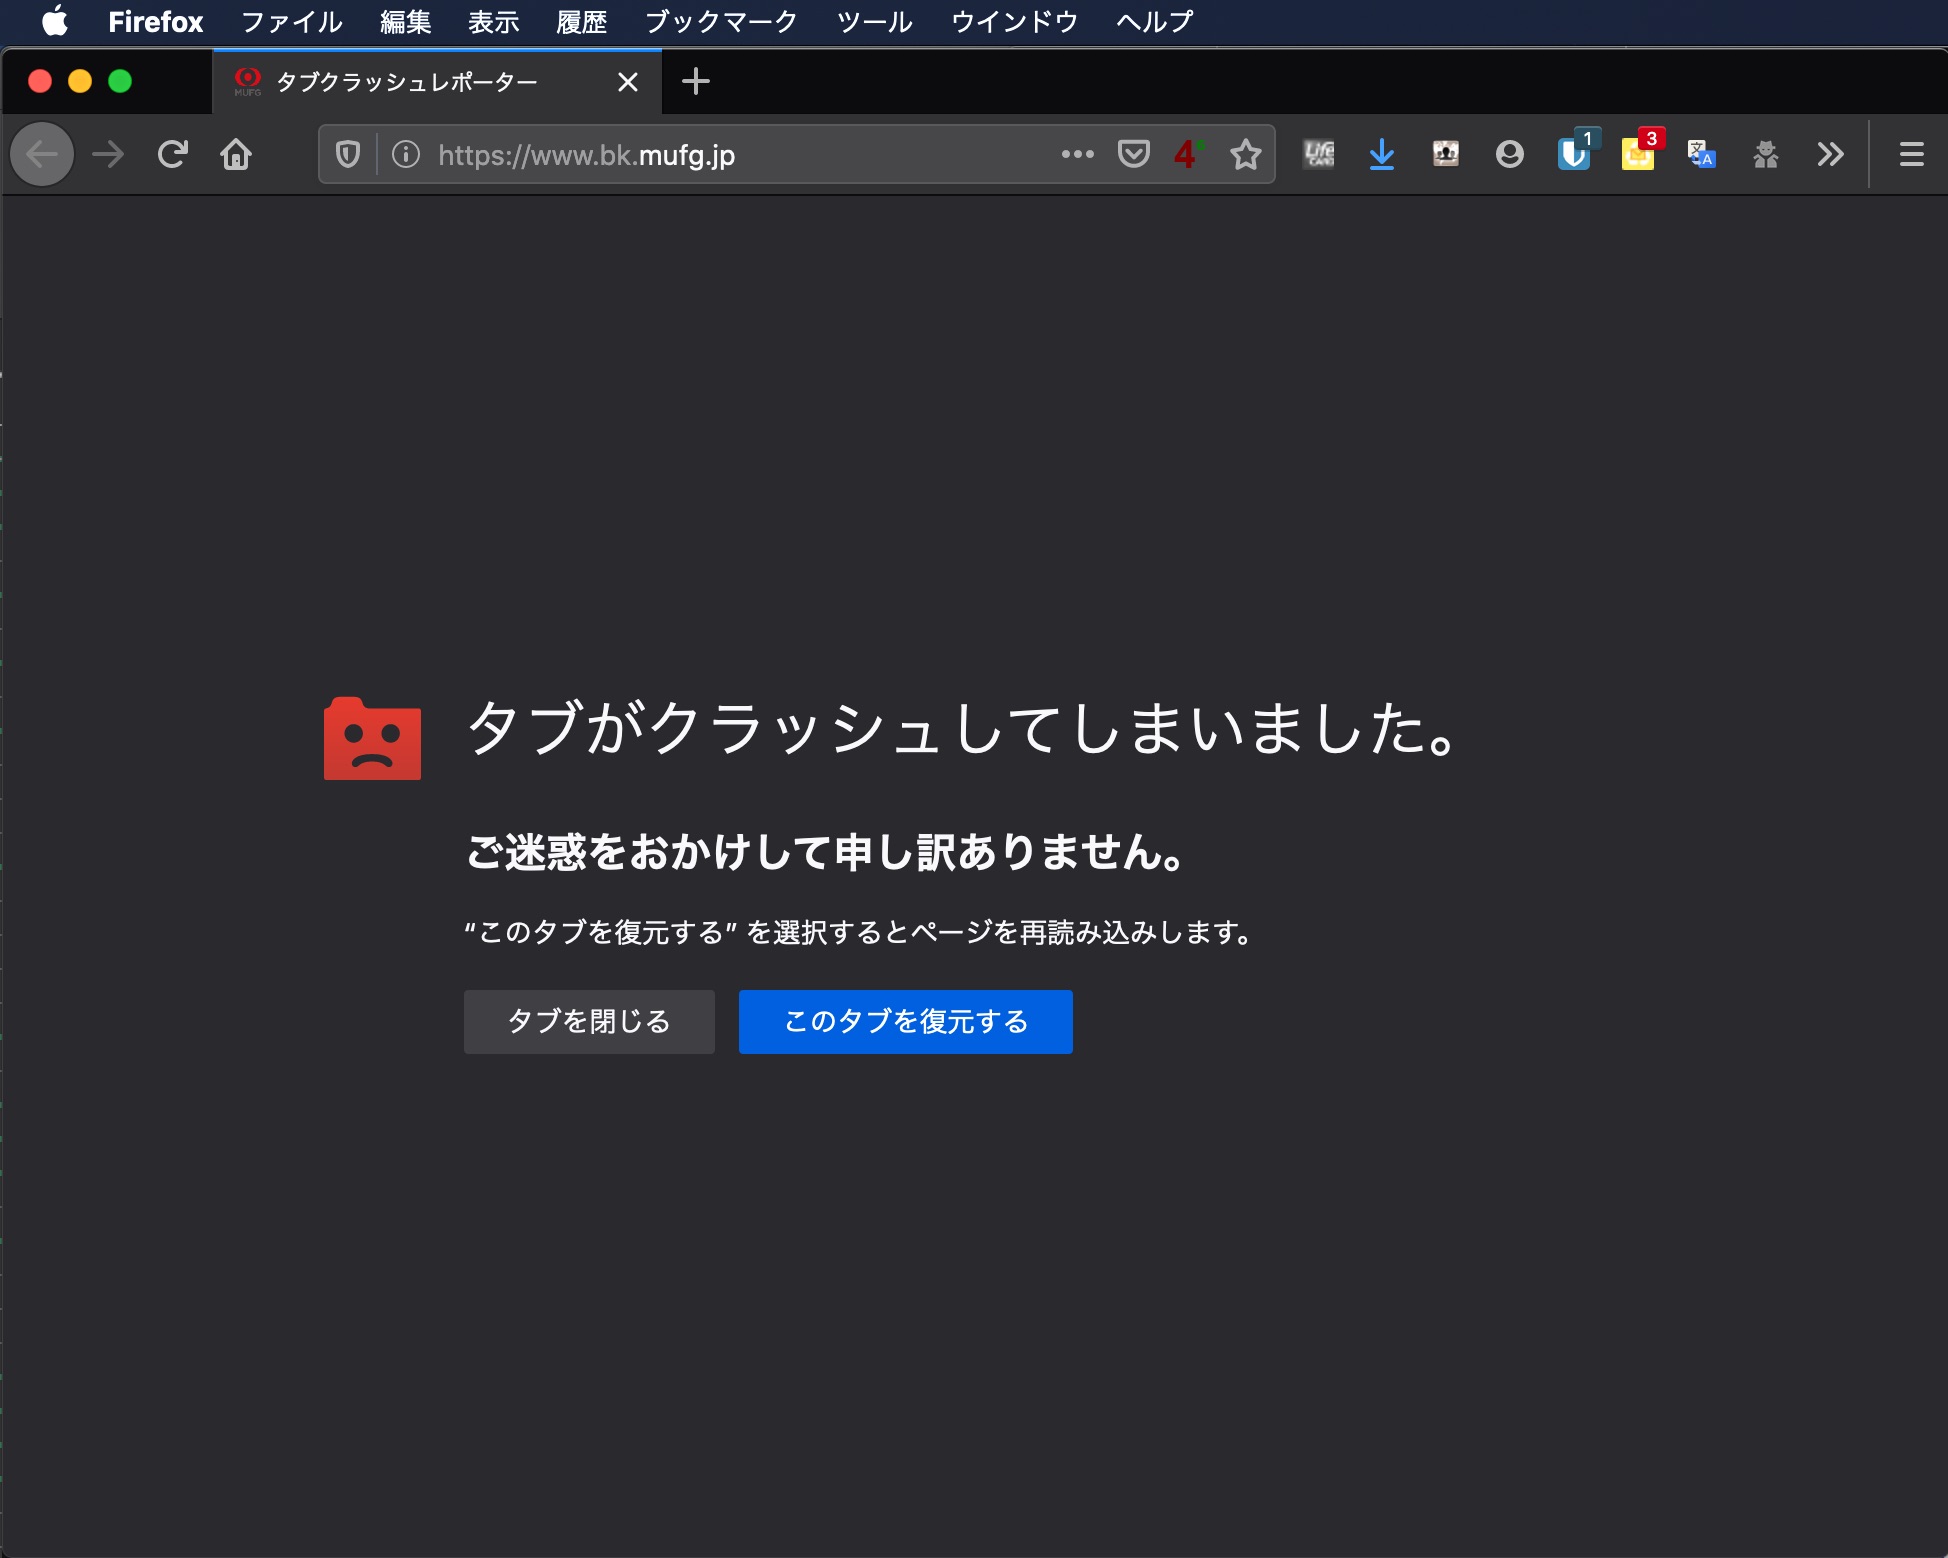Open the translate extension icon
Image resolution: width=1948 pixels, height=1558 pixels.
point(1702,155)
